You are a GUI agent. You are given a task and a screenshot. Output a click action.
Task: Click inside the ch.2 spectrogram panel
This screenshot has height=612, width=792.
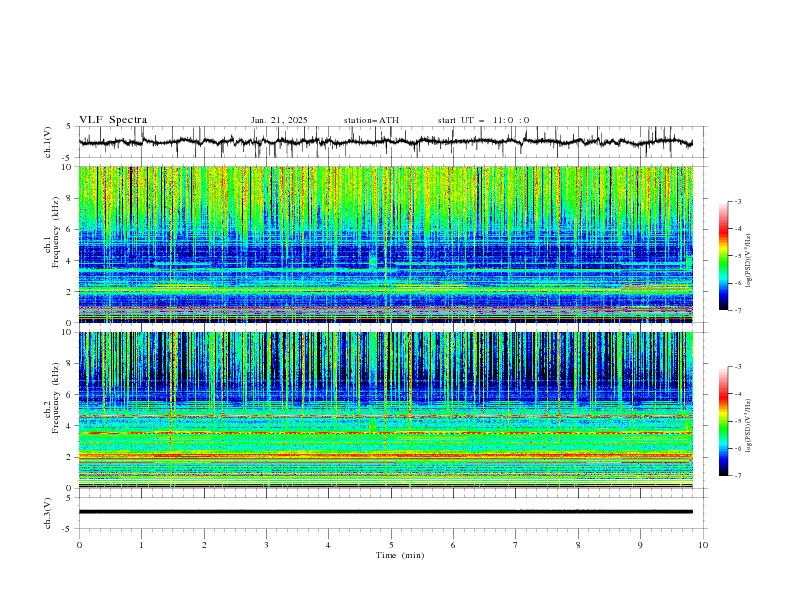(385, 410)
